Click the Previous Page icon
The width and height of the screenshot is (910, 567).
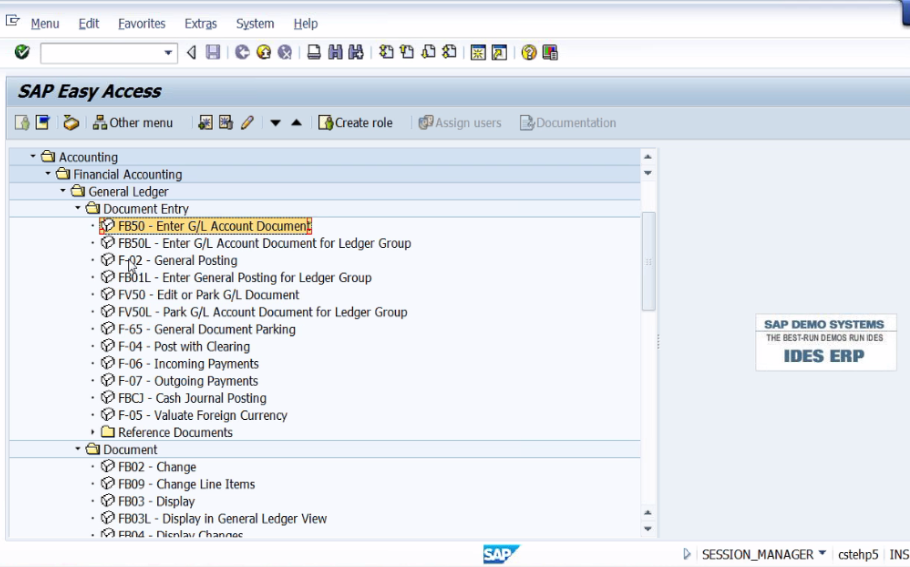point(407,52)
